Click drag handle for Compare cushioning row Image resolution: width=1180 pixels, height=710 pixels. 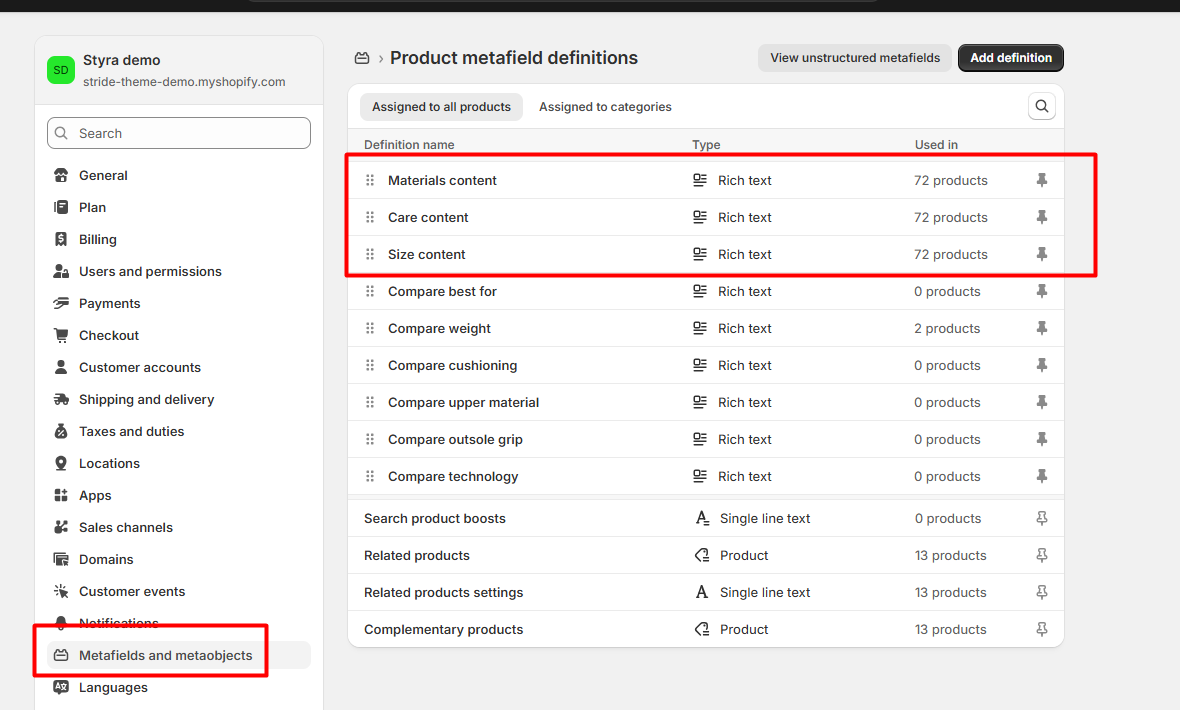point(370,365)
